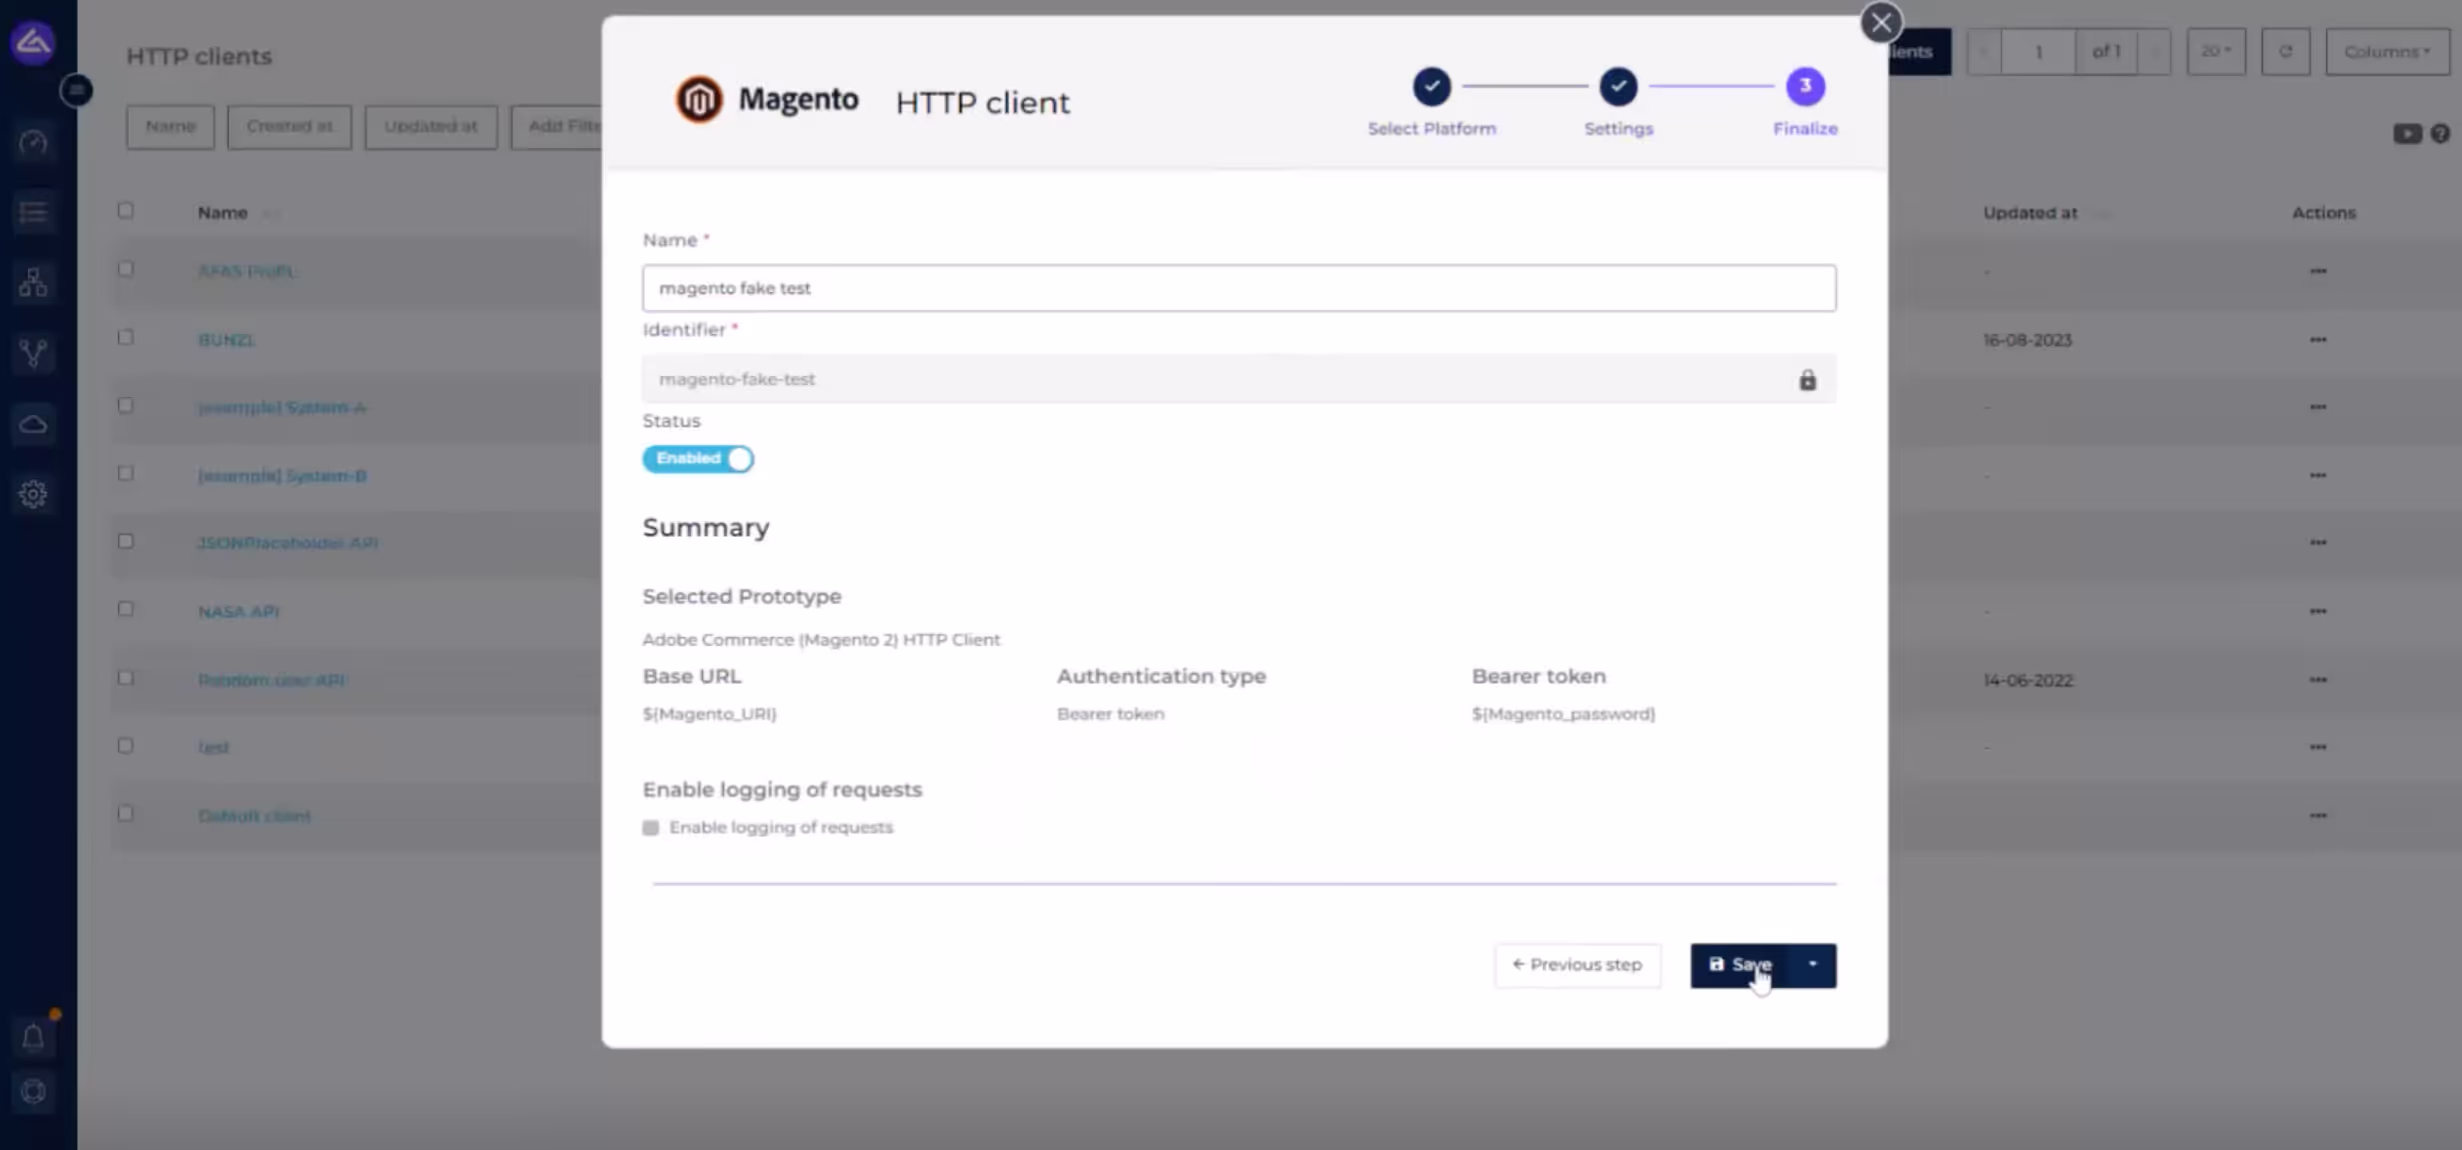Close the HTTP client dialog
The height and width of the screenshot is (1150, 2462).
[1881, 22]
